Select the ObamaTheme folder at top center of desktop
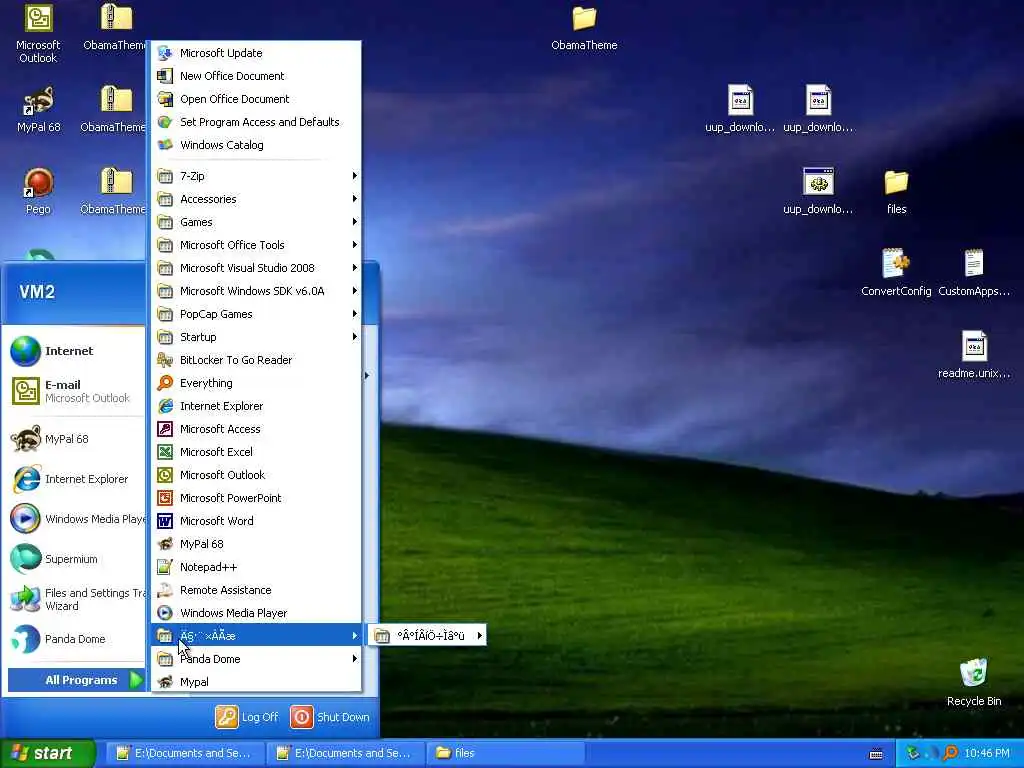Viewport: 1024px width, 768px height. click(x=584, y=28)
